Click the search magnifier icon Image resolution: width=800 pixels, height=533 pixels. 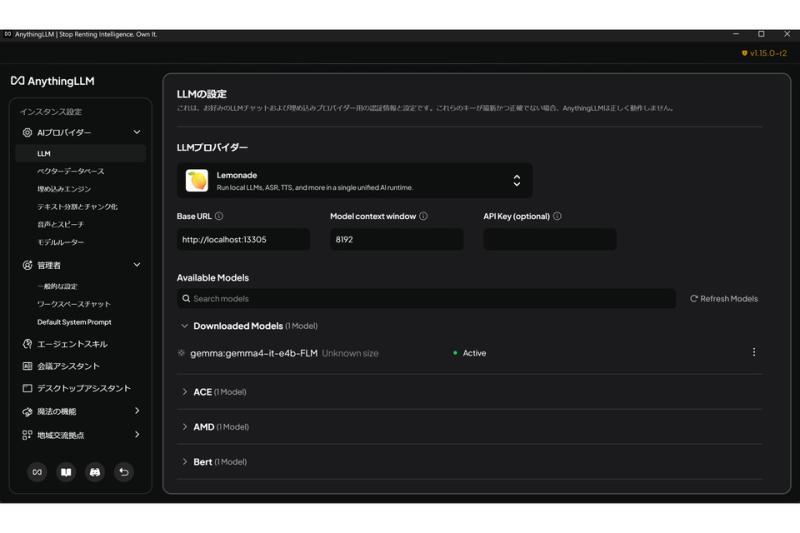pos(186,299)
